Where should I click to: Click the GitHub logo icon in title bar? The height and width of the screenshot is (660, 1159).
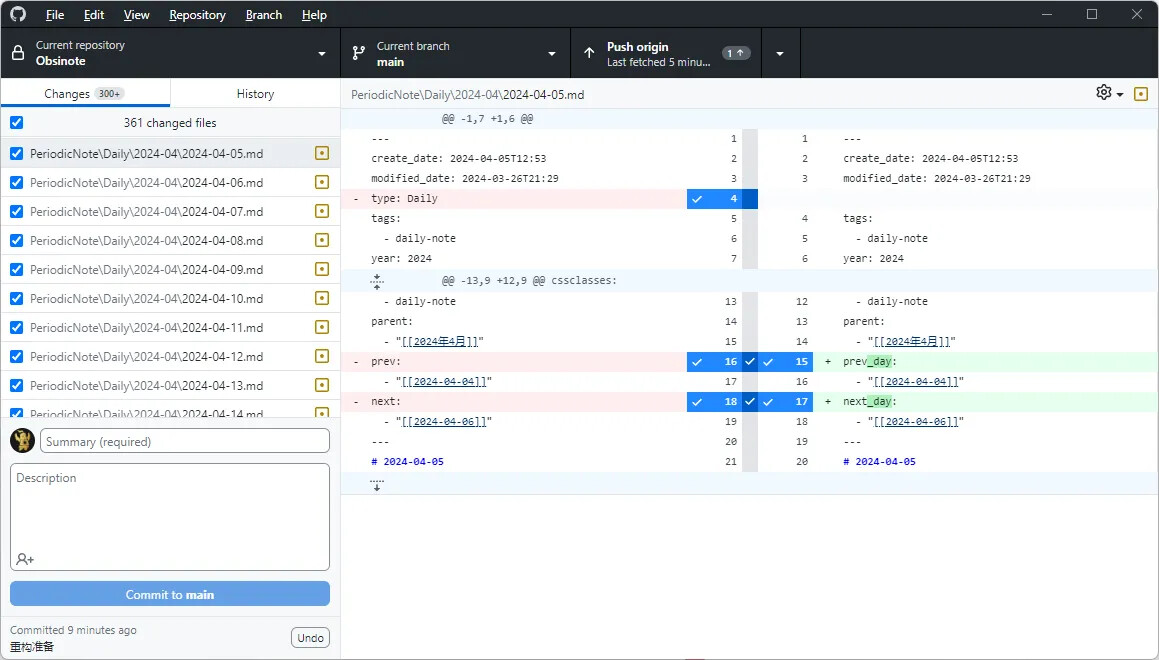(18, 15)
